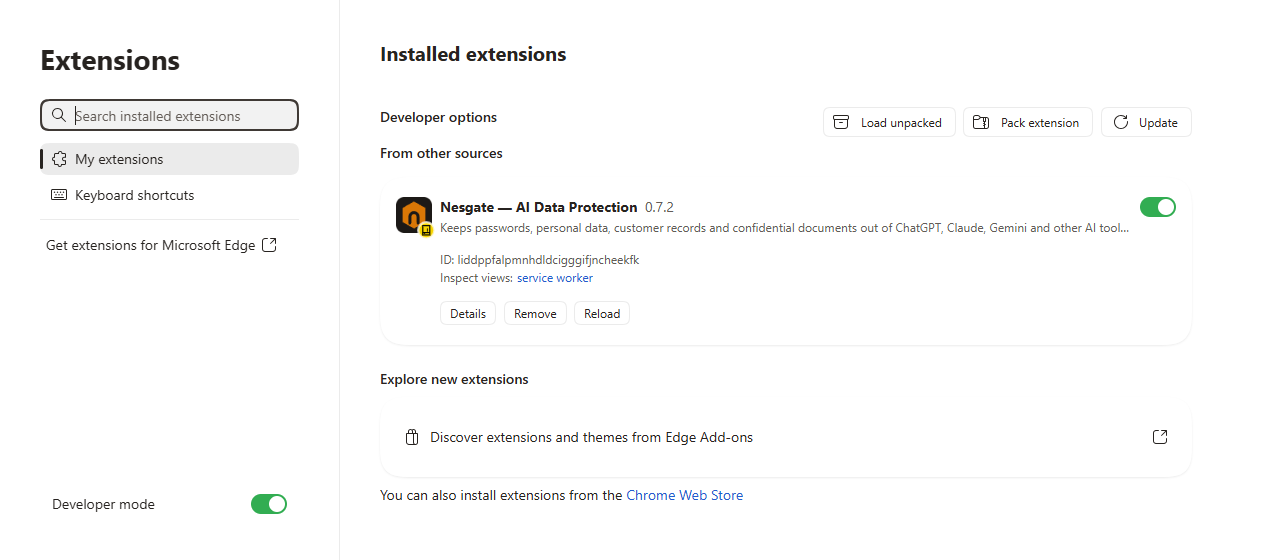Click the From other sources label

(x=441, y=153)
